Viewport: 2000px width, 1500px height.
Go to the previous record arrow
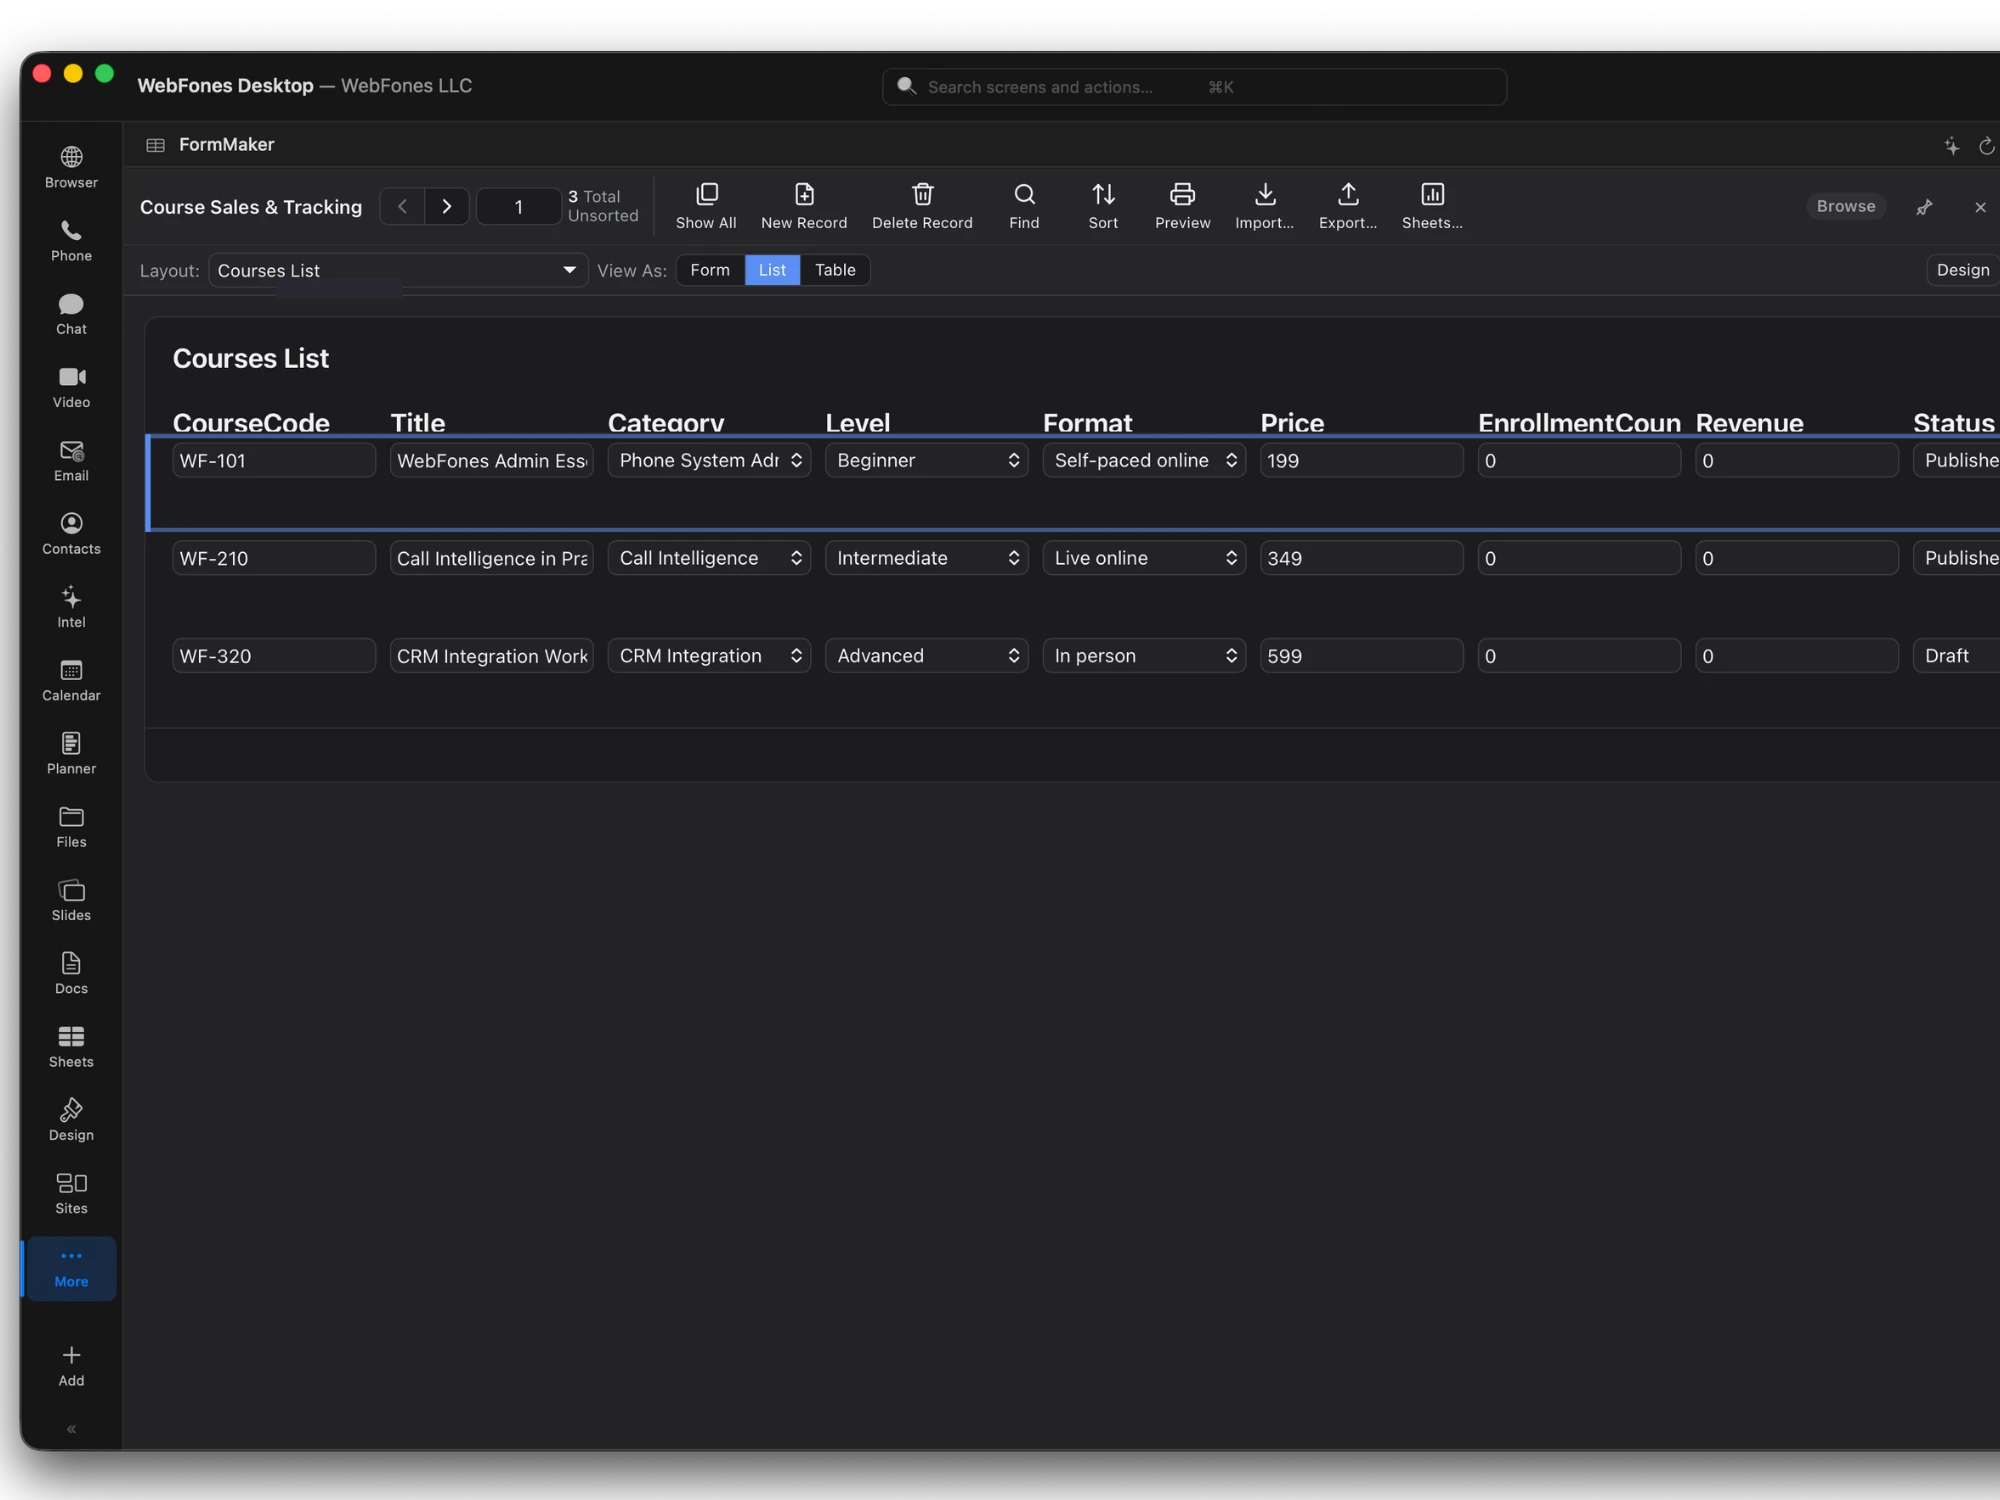pos(402,206)
